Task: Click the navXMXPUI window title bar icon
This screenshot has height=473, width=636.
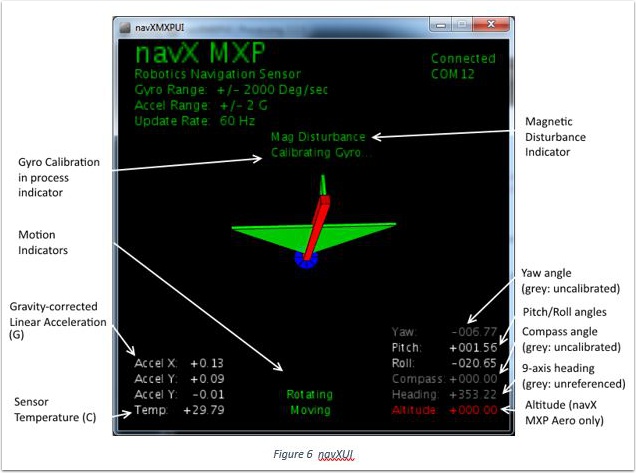Action: click(125, 27)
